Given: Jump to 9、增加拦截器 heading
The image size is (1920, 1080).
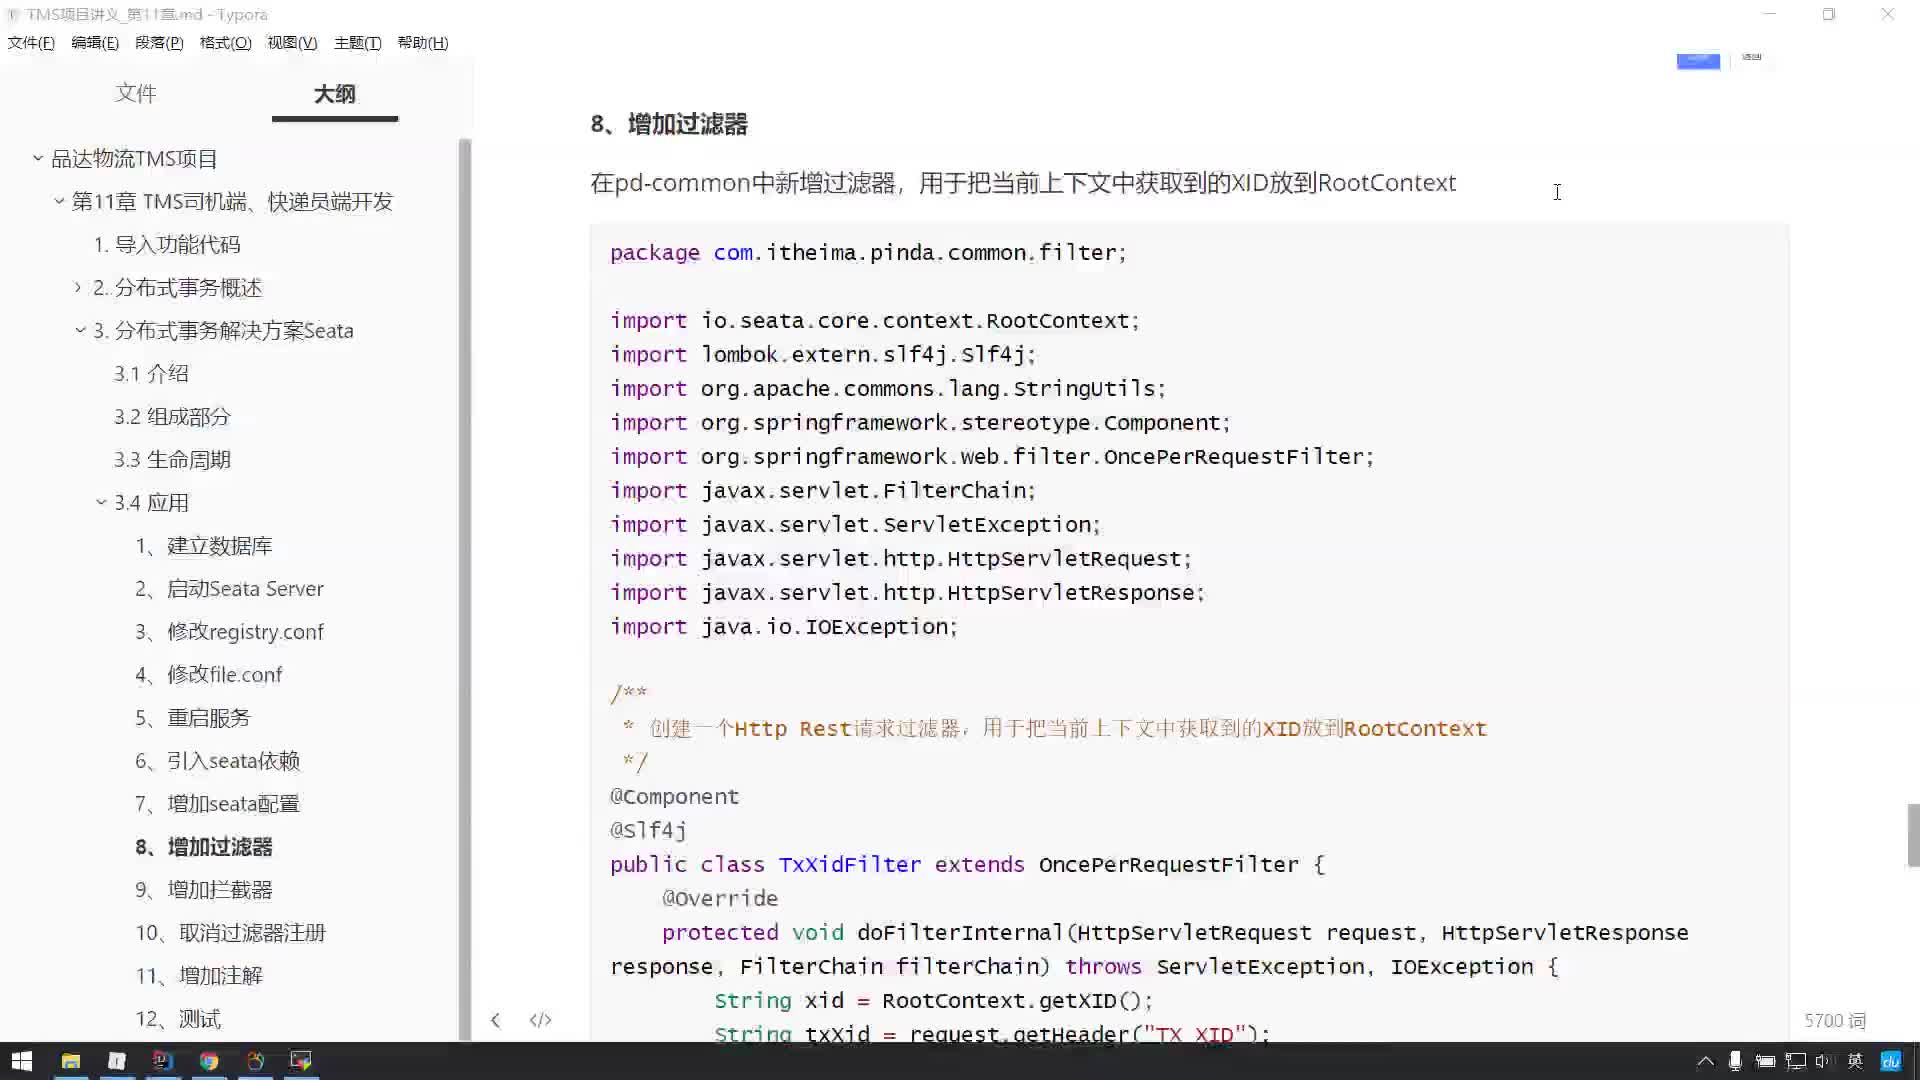Looking at the screenshot, I should click(x=204, y=889).
